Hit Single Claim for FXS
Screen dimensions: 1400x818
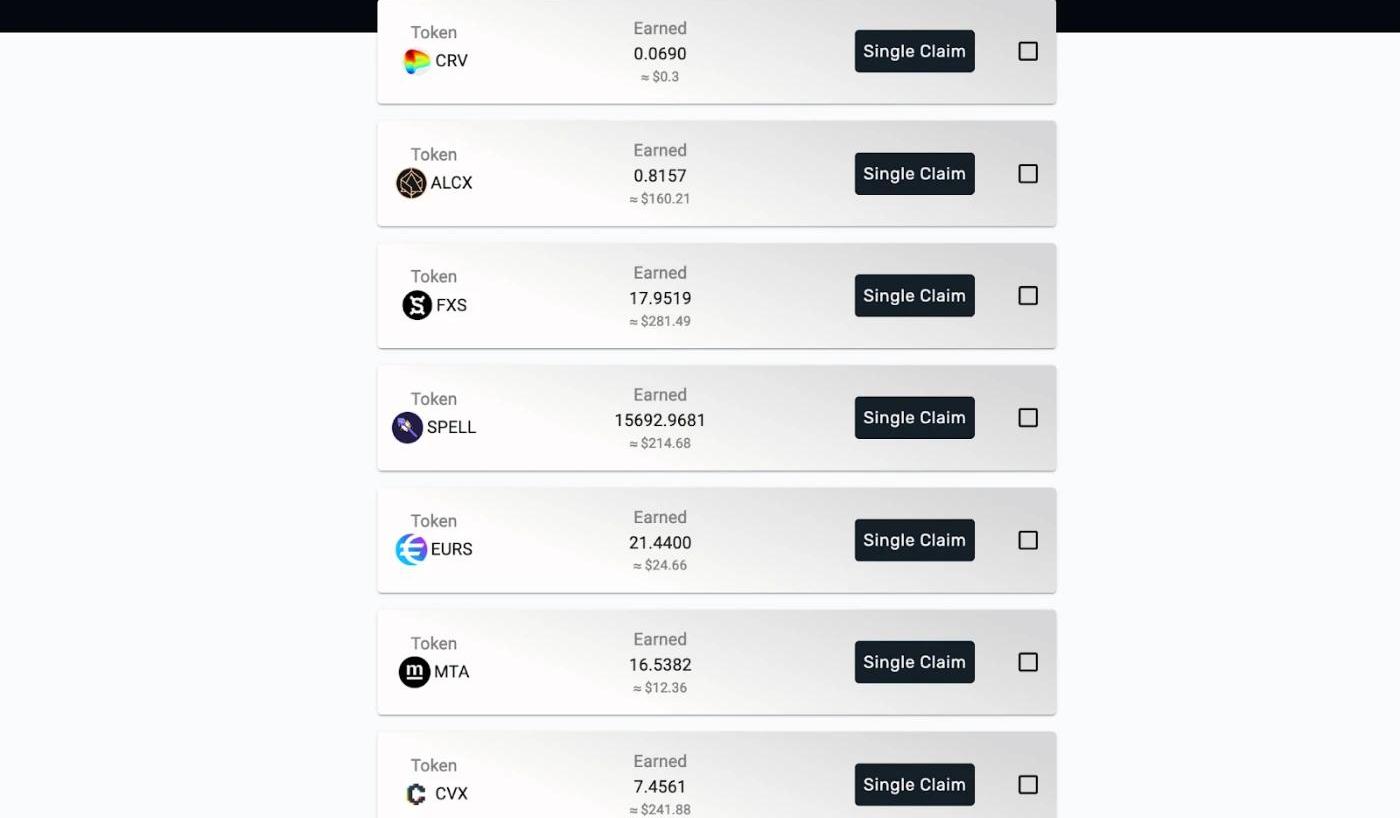(914, 295)
